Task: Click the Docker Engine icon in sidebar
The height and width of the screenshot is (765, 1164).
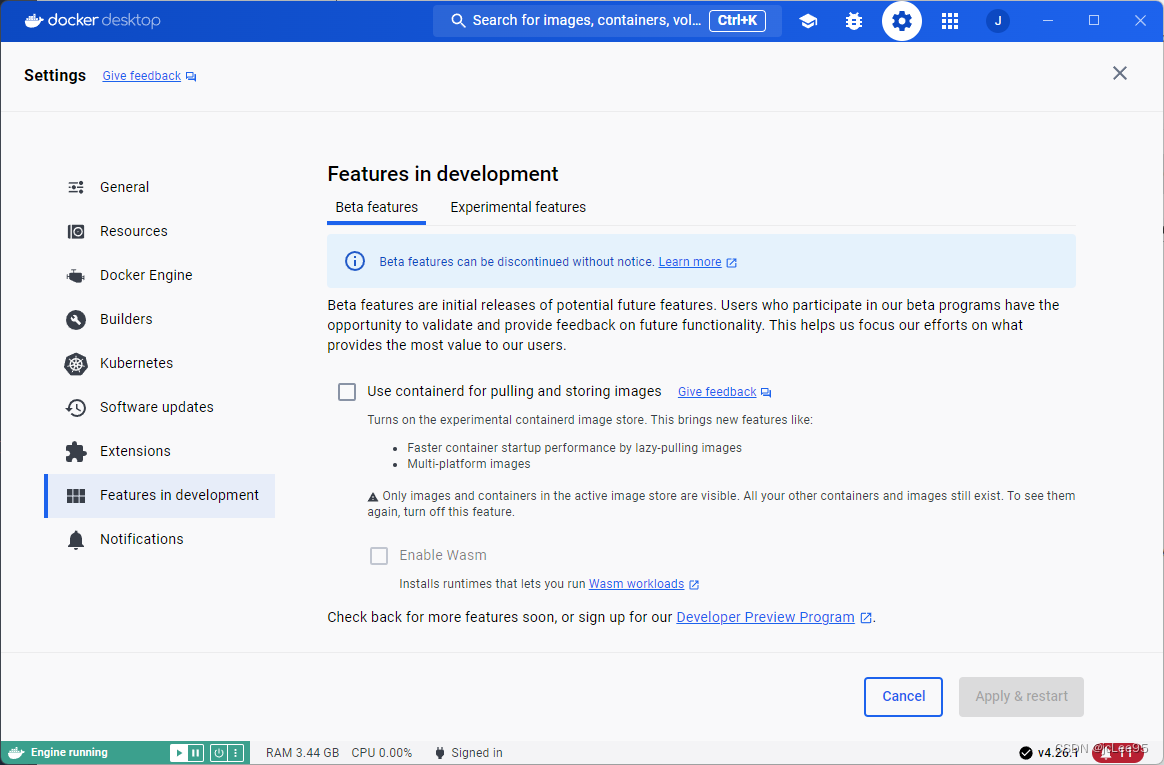Action: click(x=76, y=275)
